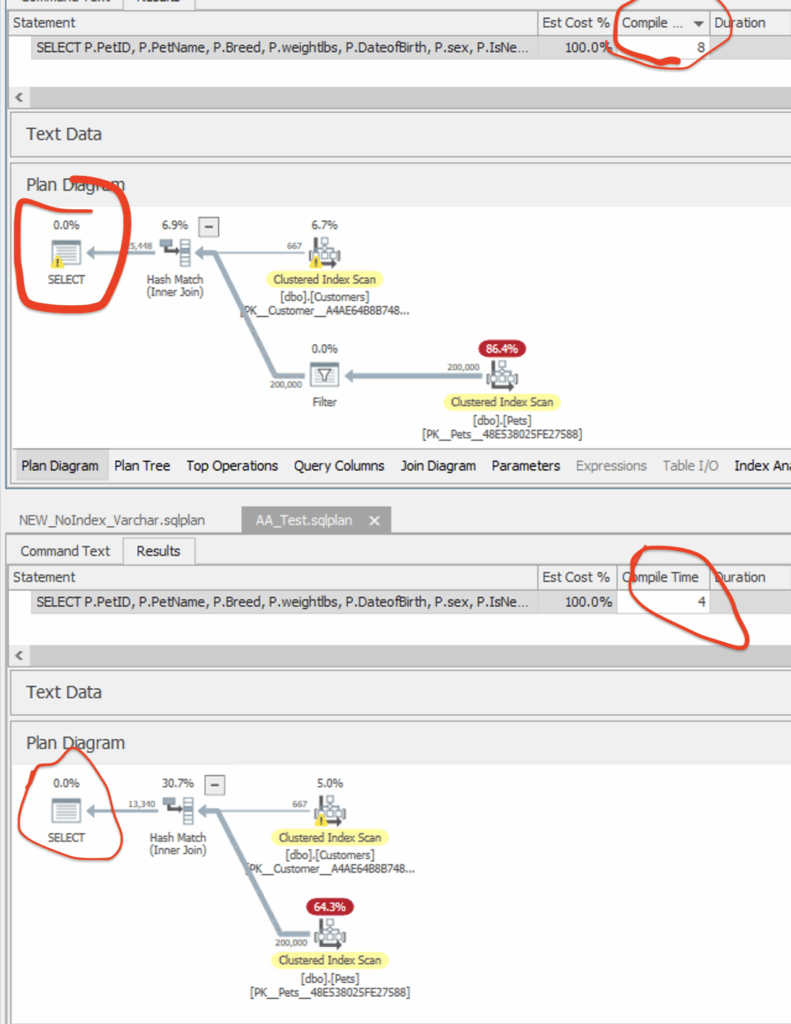Switch to the Plan Tree tab
Viewport: 791px width, 1024px height.
pos(142,466)
